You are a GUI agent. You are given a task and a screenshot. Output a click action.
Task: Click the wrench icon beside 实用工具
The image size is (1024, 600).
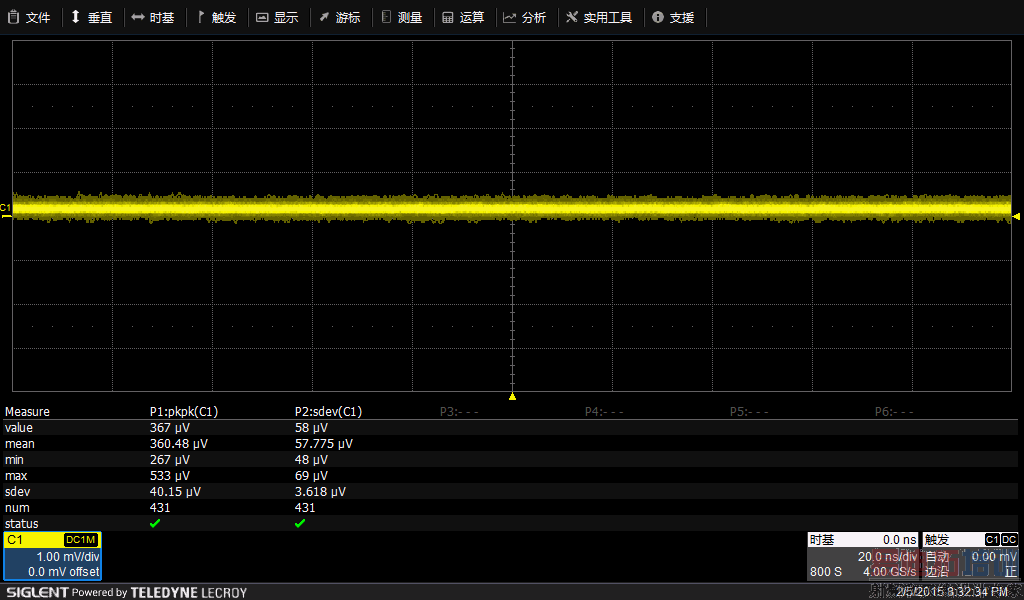(x=572, y=17)
